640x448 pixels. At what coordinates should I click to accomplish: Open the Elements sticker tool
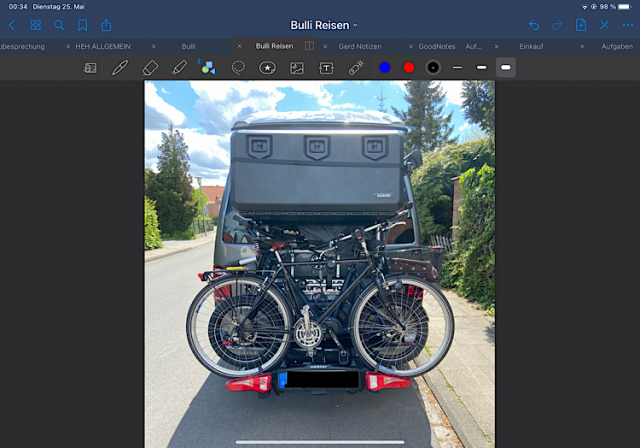click(x=267, y=67)
